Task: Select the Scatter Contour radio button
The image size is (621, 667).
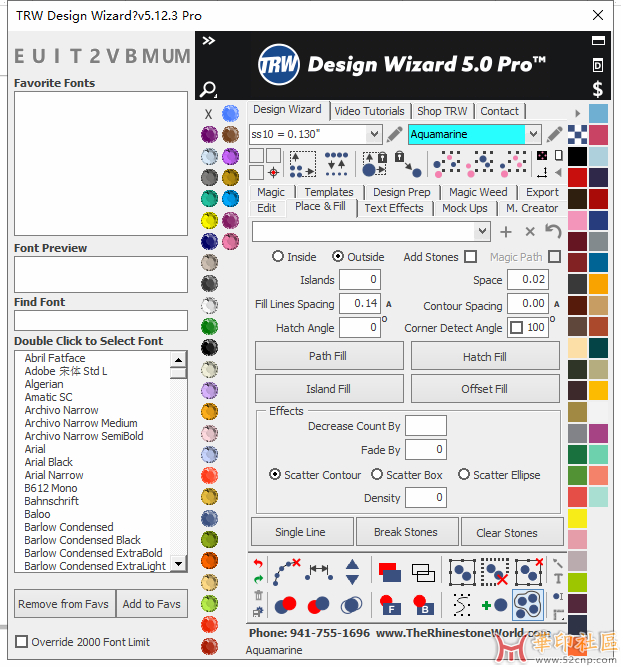Action: 275,474
